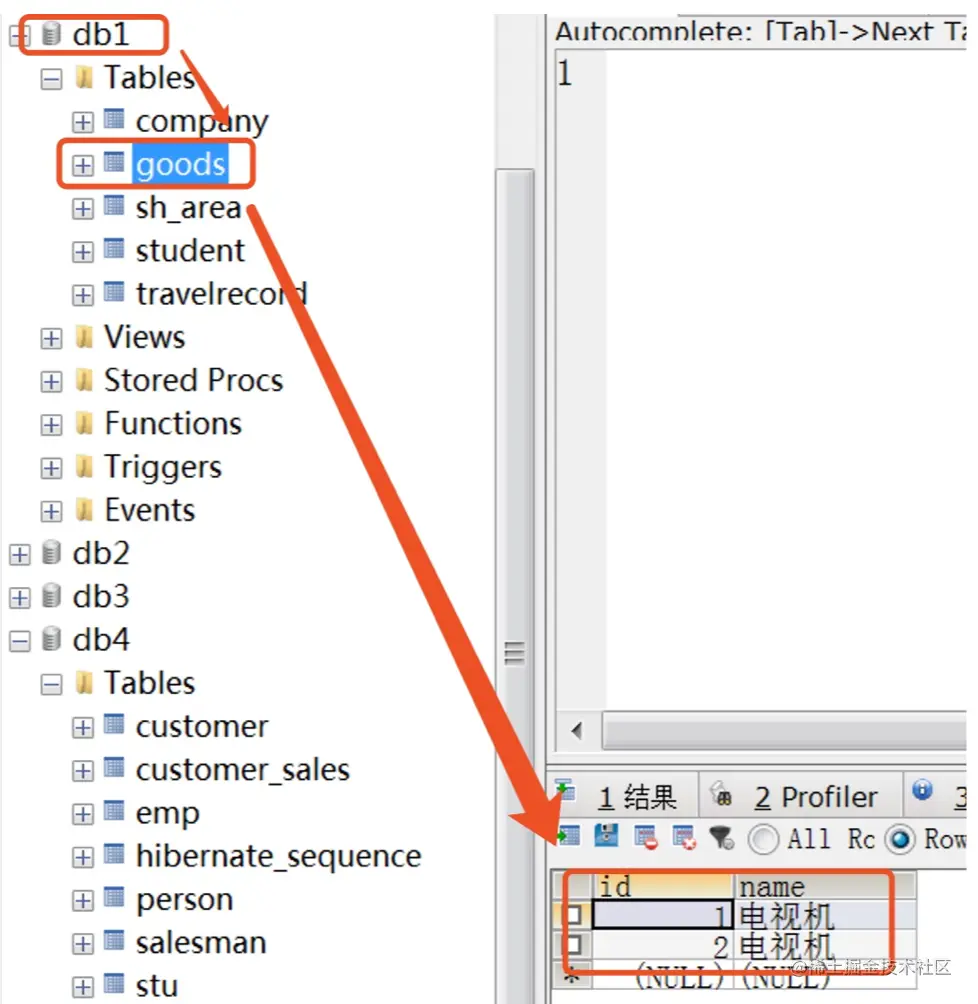Select the All Rows radio button
Image resolution: width=978 pixels, height=1004 pixels.
coord(763,839)
